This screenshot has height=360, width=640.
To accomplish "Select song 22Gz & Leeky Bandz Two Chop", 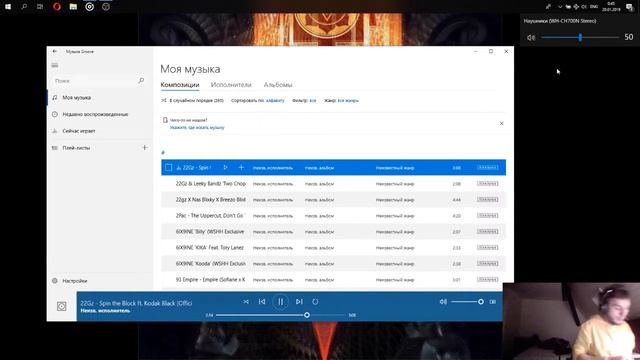I will tap(333, 184).
